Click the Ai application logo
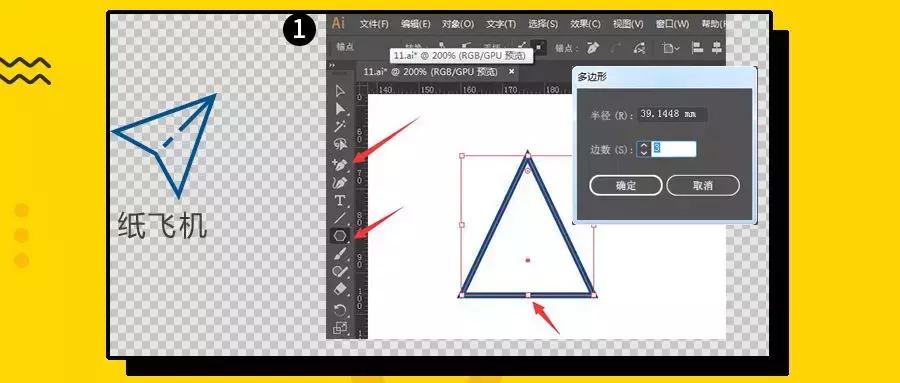The width and height of the screenshot is (900, 383). click(339, 24)
